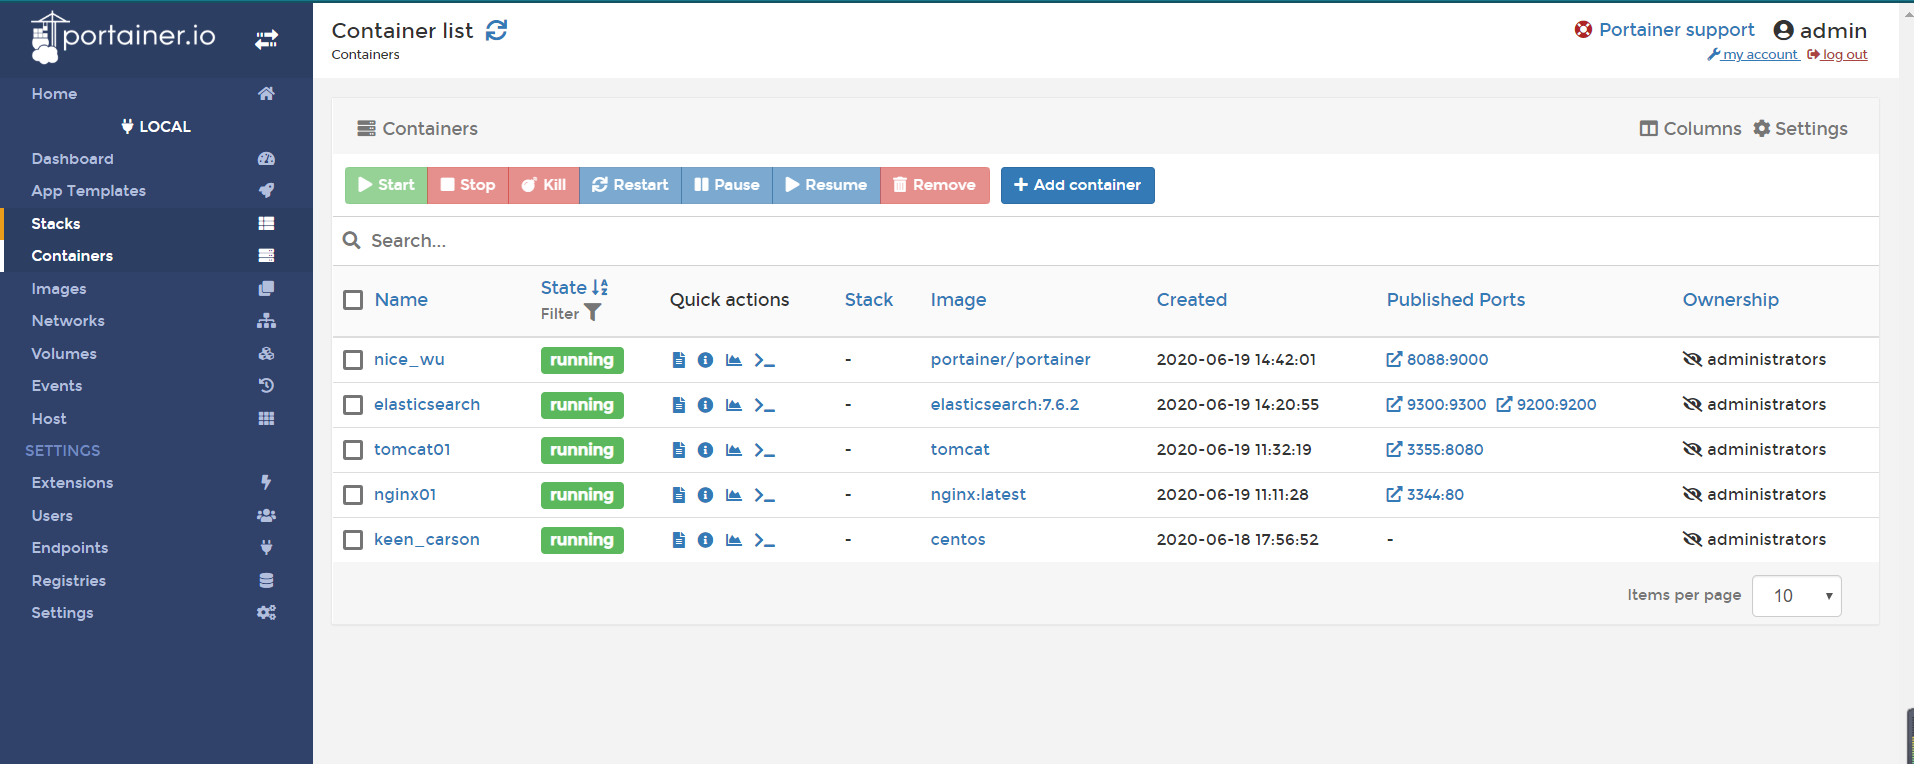The height and width of the screenshot is (764, 1914).
Task: Open inspect info icon for nice_wu
Action: (705, 360)
